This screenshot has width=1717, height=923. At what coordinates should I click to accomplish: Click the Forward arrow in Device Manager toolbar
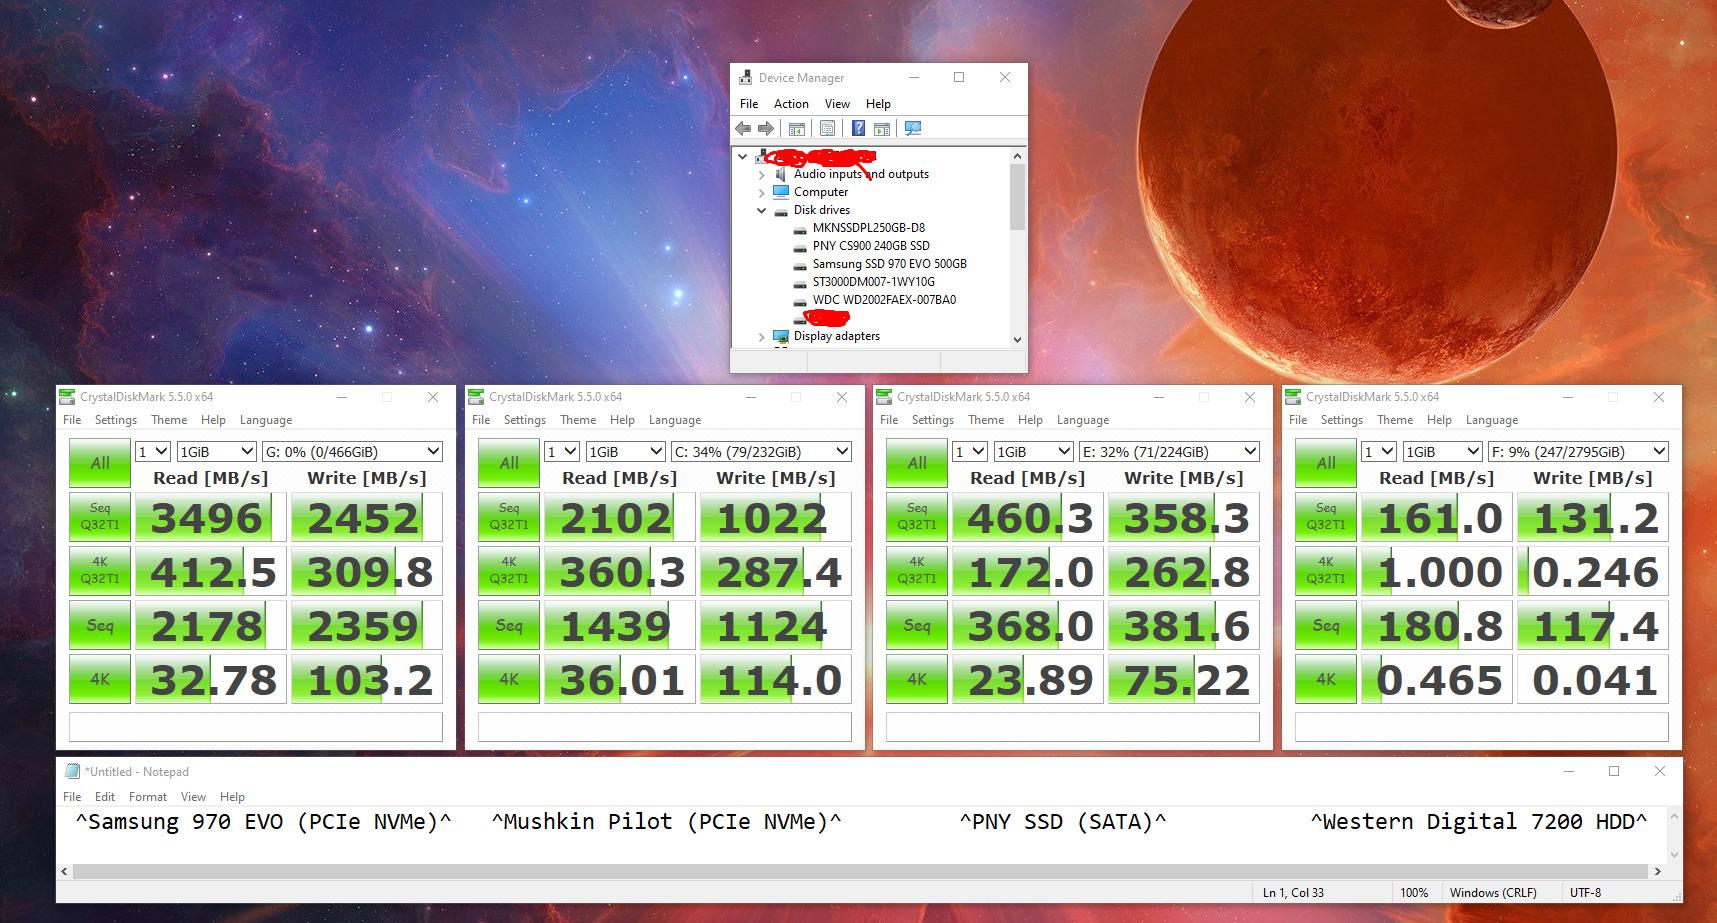766,128
